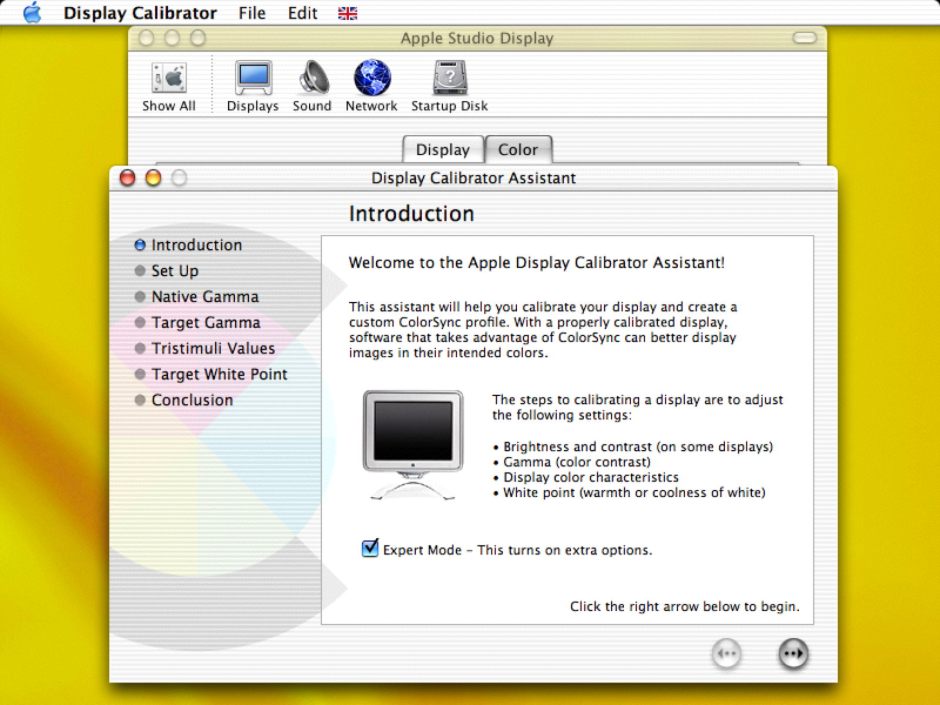Image resolution: width=940 pixels, height=705 pixels.
Task: Click the Introduction heading
Action: (412, 214)
